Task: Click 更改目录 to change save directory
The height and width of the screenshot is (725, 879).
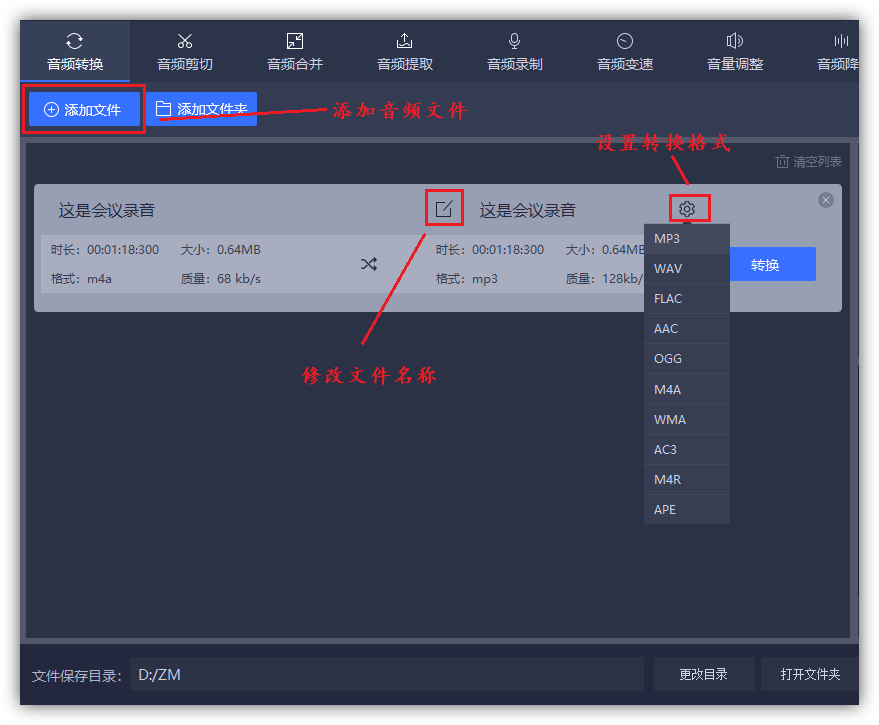Action: (x=704, y=674)
